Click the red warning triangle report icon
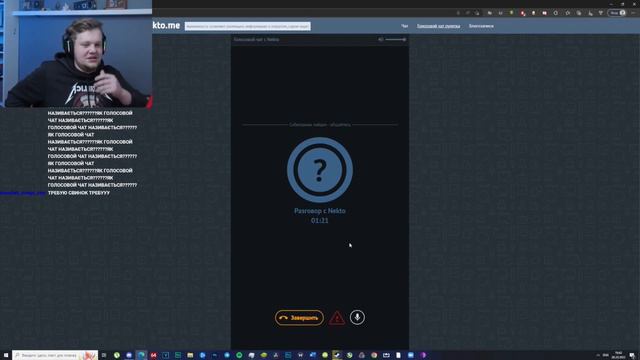640x360 pixels. (337, 318)
